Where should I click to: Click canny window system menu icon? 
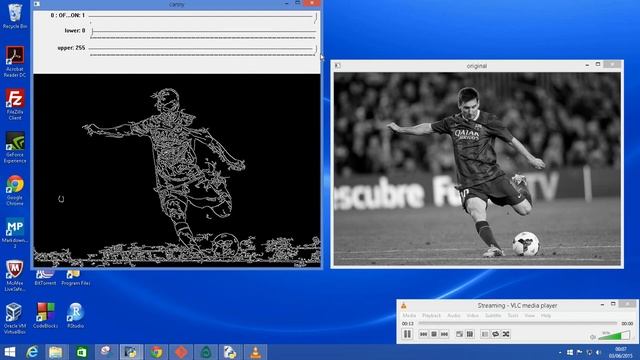[37, 4]
